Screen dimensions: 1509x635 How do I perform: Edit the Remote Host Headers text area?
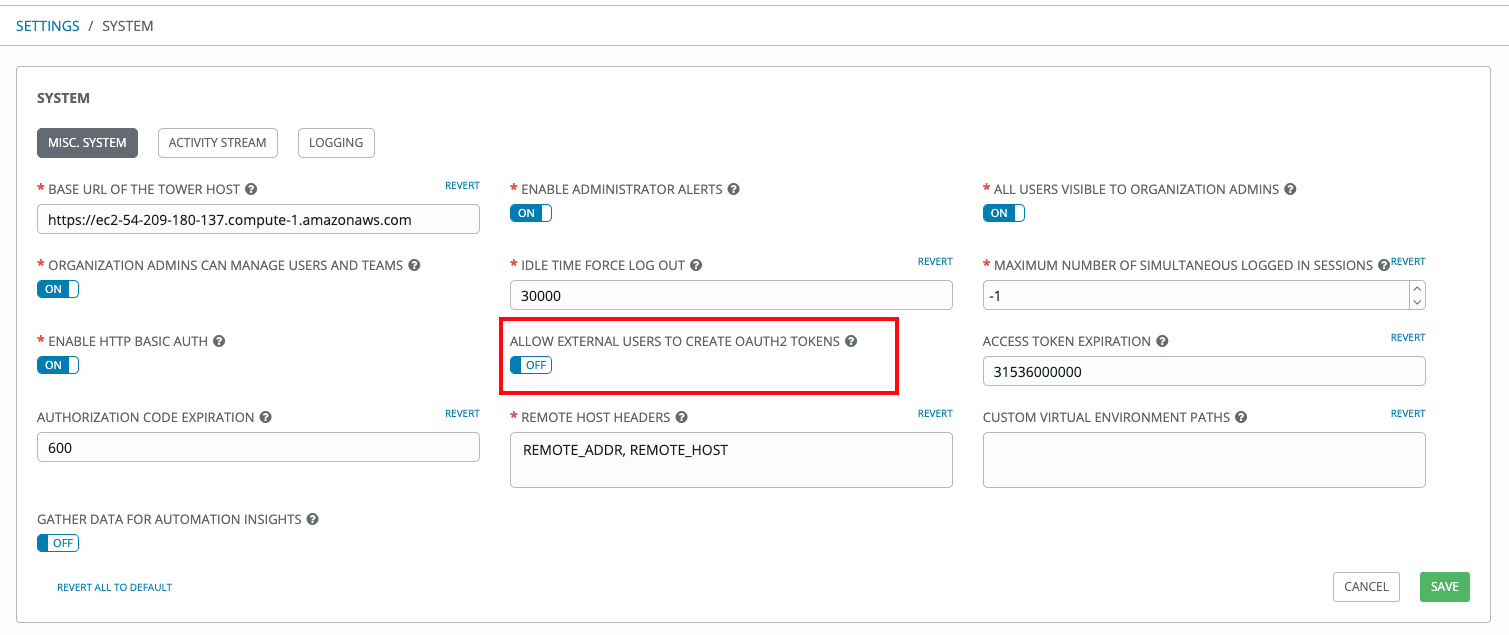click(x=731, y=460)
